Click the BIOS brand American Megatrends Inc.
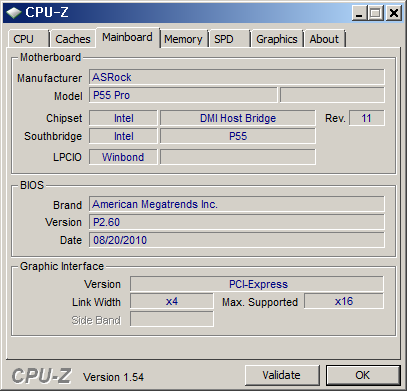407x391 pixels. 237,204
